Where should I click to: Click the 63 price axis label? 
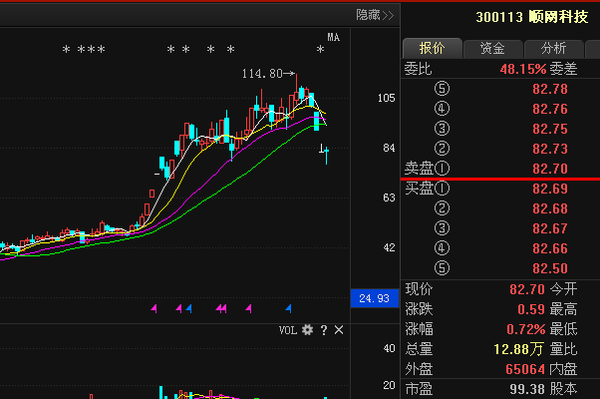[389, 198]
